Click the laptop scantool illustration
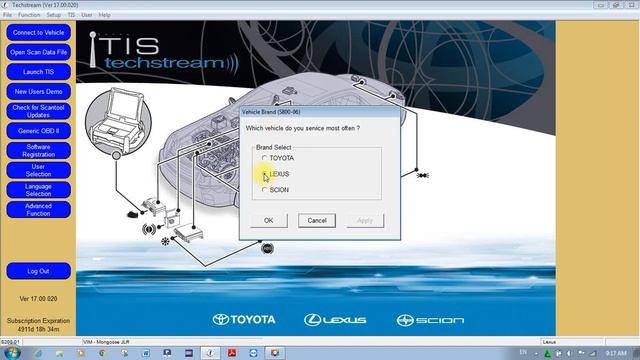Screen dimensions: 640x360 (118, 121)
